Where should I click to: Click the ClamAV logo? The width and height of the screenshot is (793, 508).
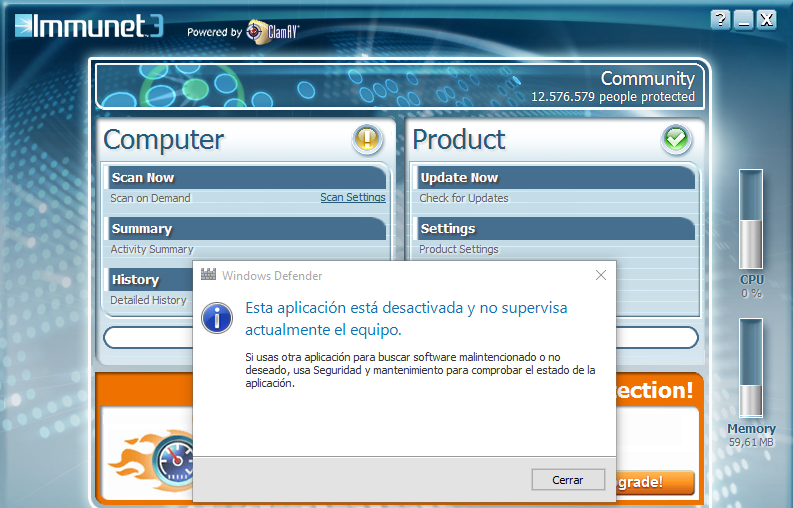tap(273, 32)
